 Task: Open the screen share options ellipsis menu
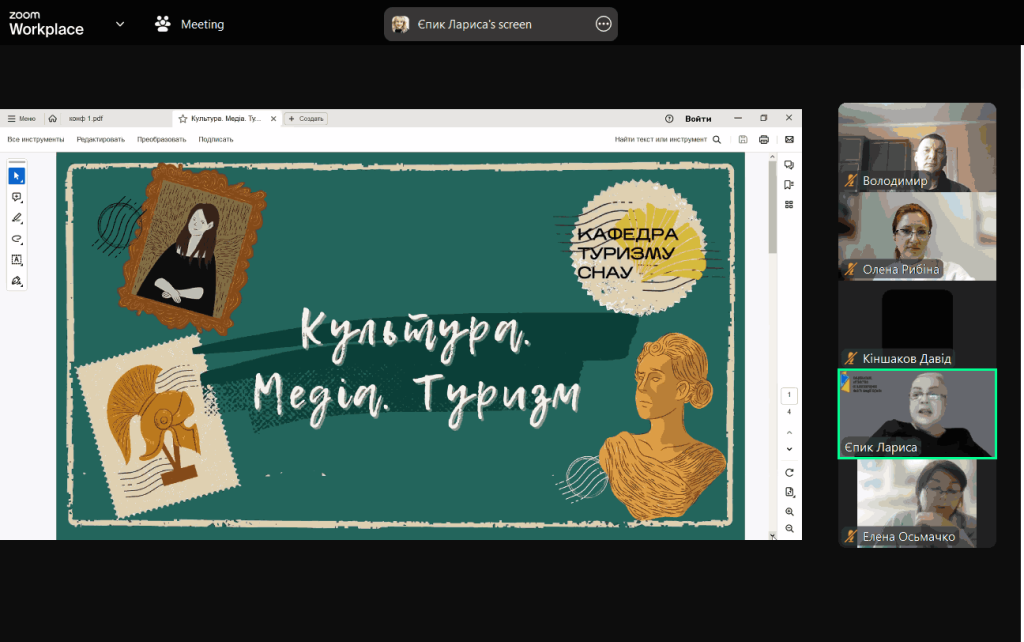coord(603,24)
